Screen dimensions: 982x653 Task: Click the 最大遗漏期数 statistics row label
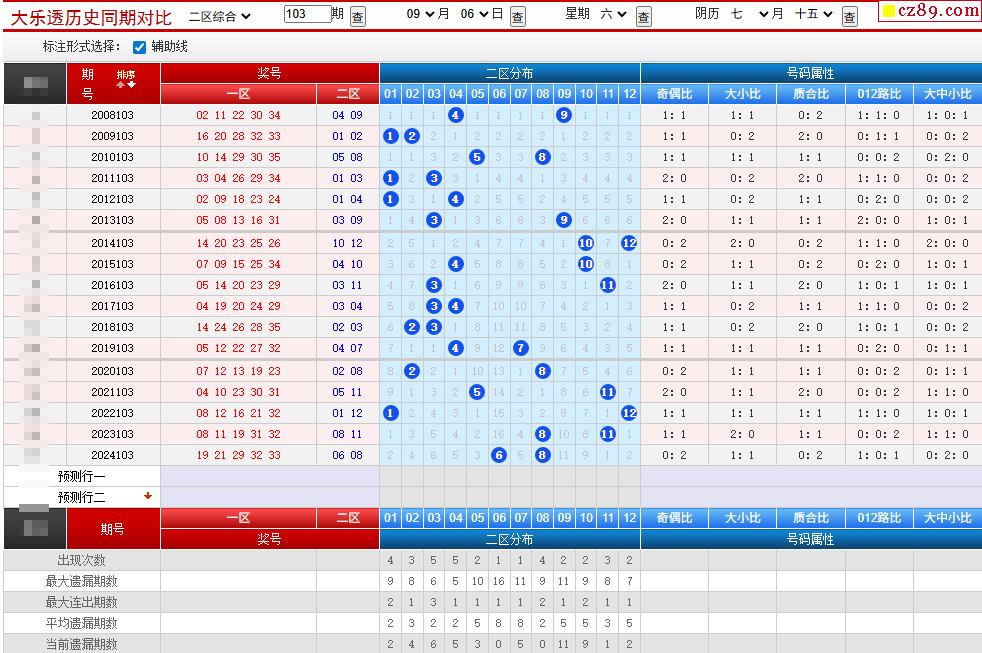pos(81,581)
